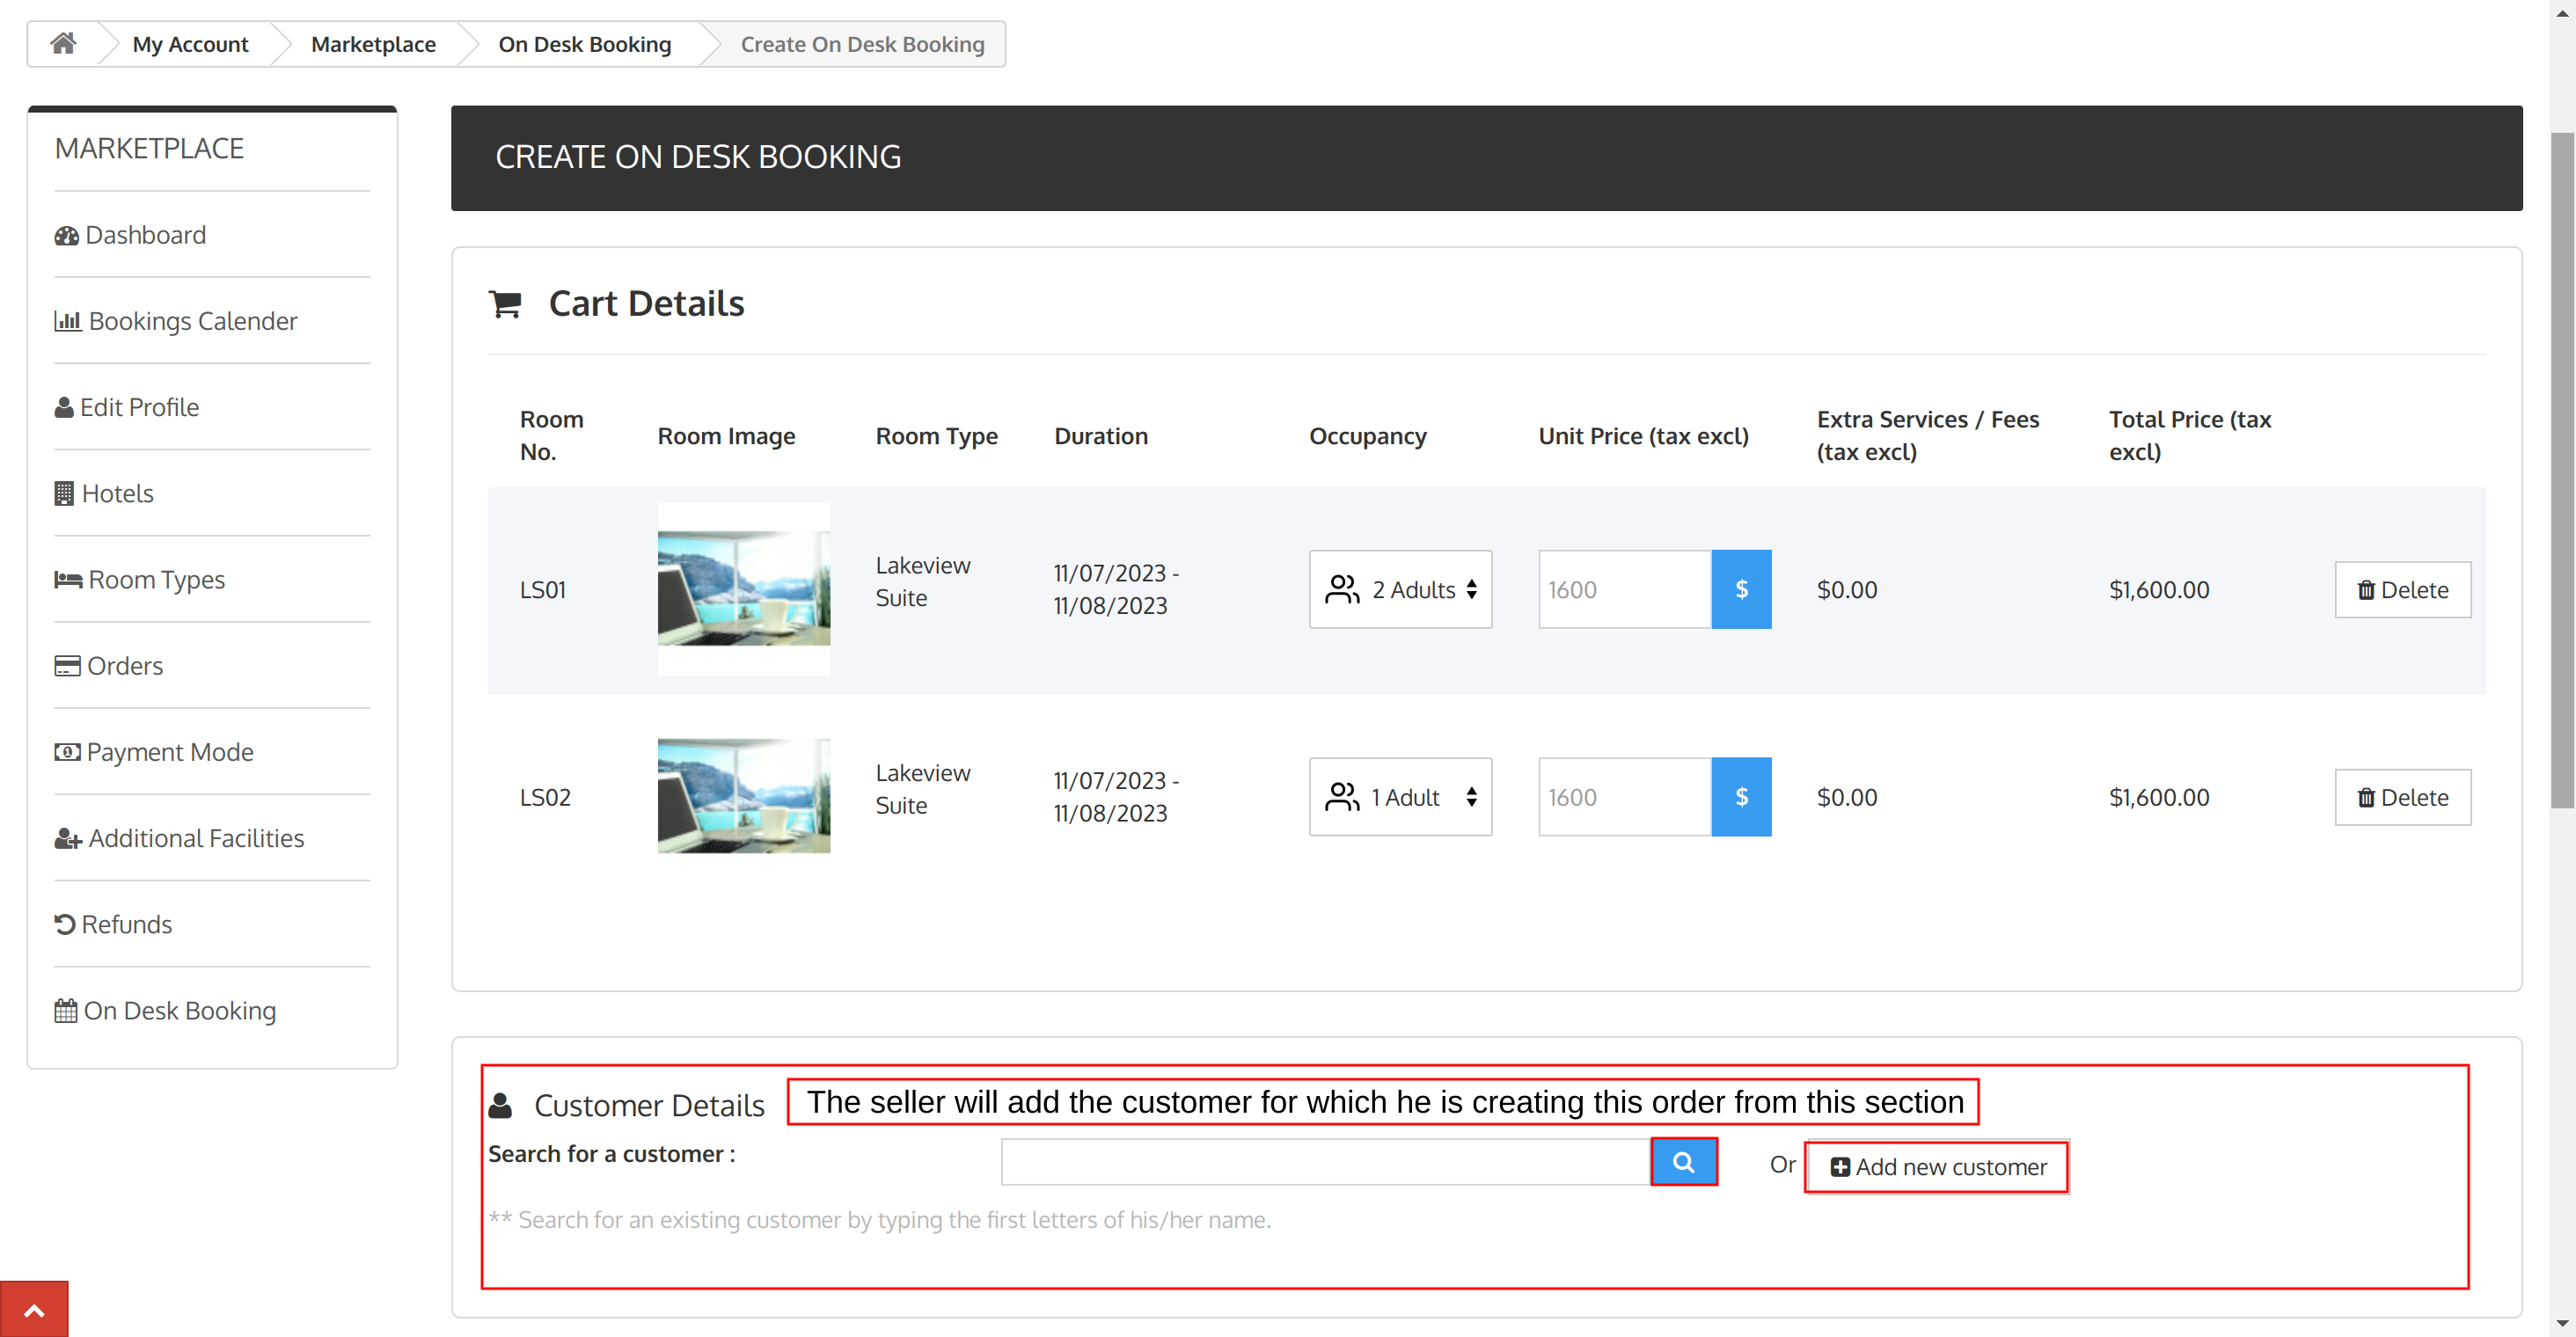Click room image thumbnail for LS02

(x=744, y=795)
